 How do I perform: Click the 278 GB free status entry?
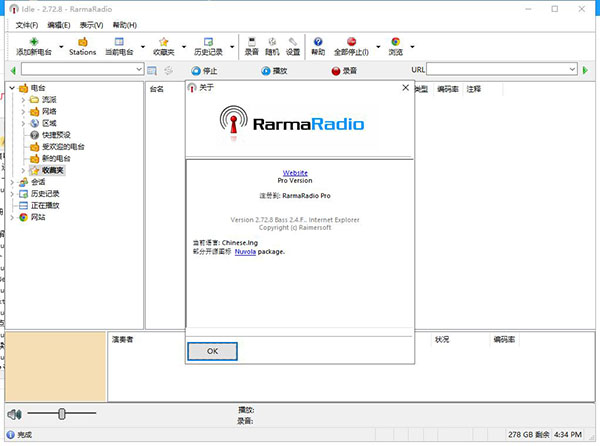tap(528, 435)
